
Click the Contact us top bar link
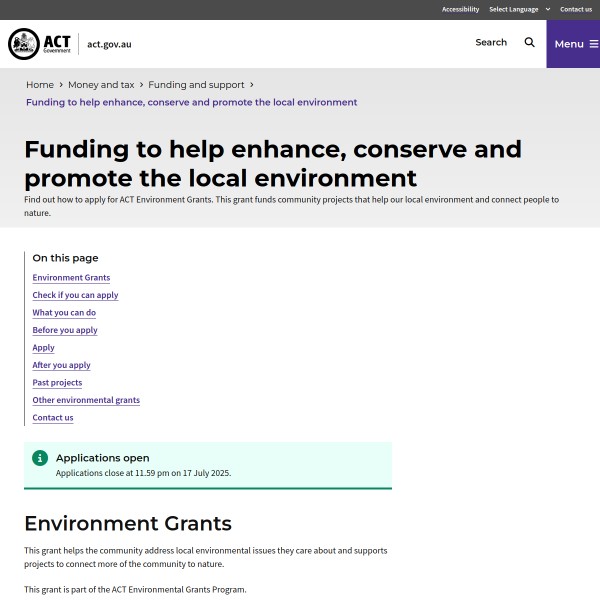(x=575, y=9)
